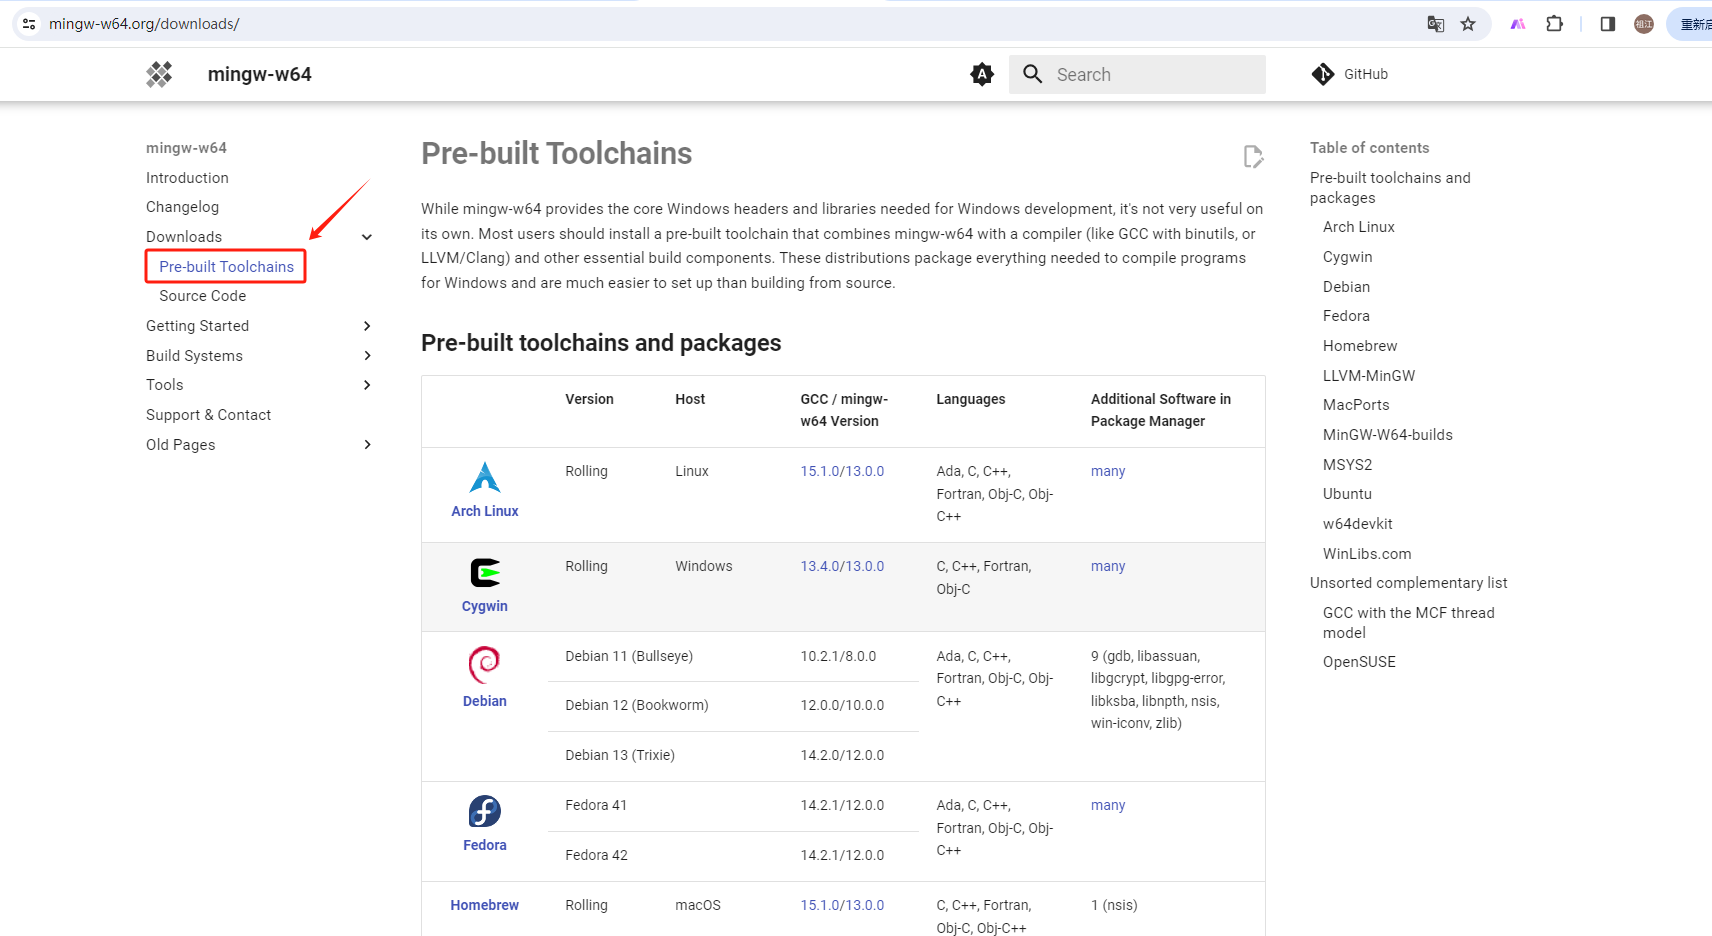1712x936 pixels.
Task: Click the Arch Linux logo
Action: pos(485,478)
